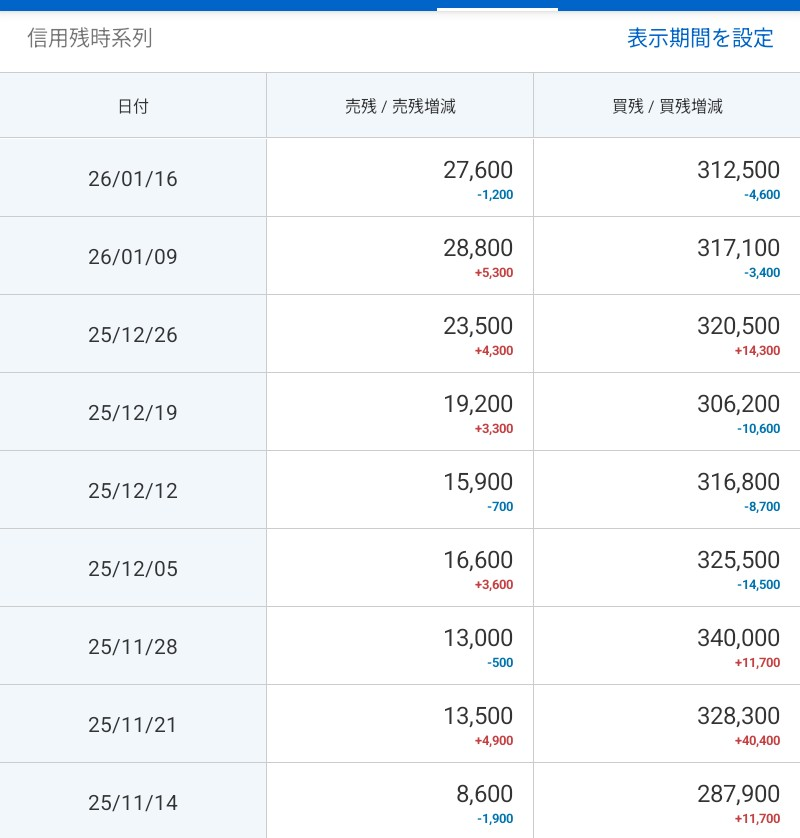Tap the +40,400 buy balance change
The height and width of the screenshot is (838, 800).
point(757,741)
